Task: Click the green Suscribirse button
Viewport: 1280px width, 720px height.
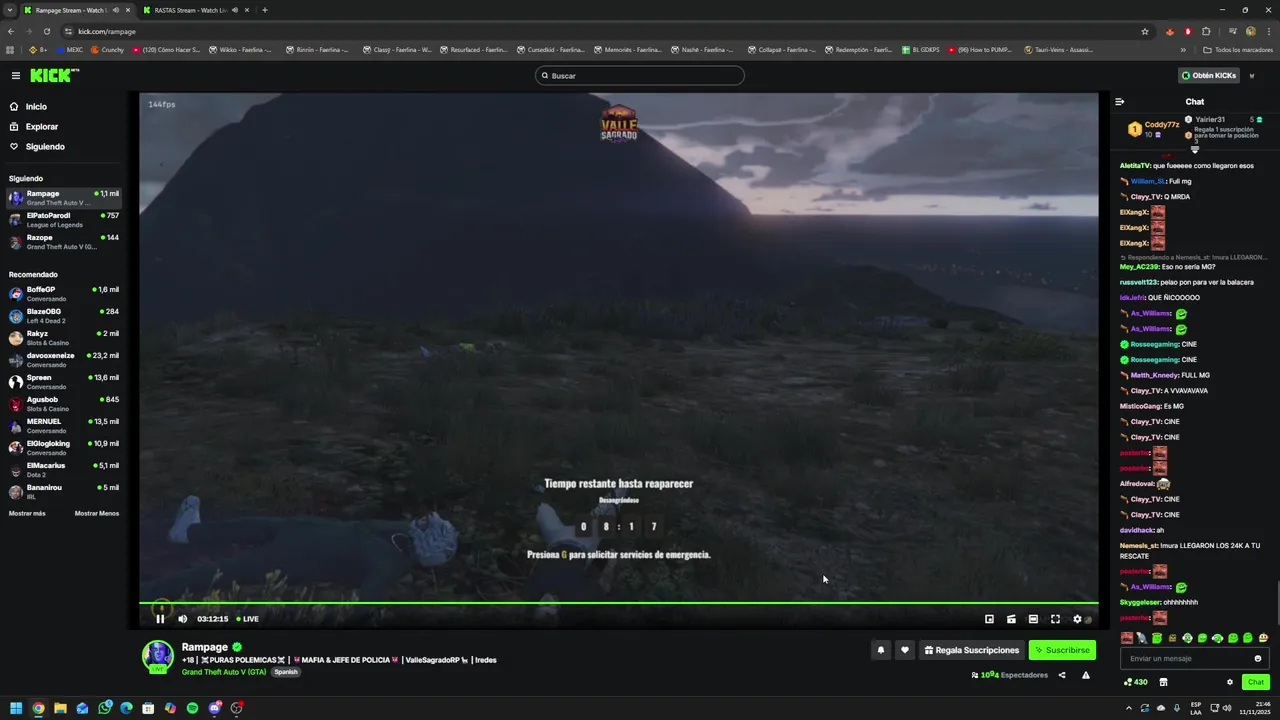Action: 1062,650
